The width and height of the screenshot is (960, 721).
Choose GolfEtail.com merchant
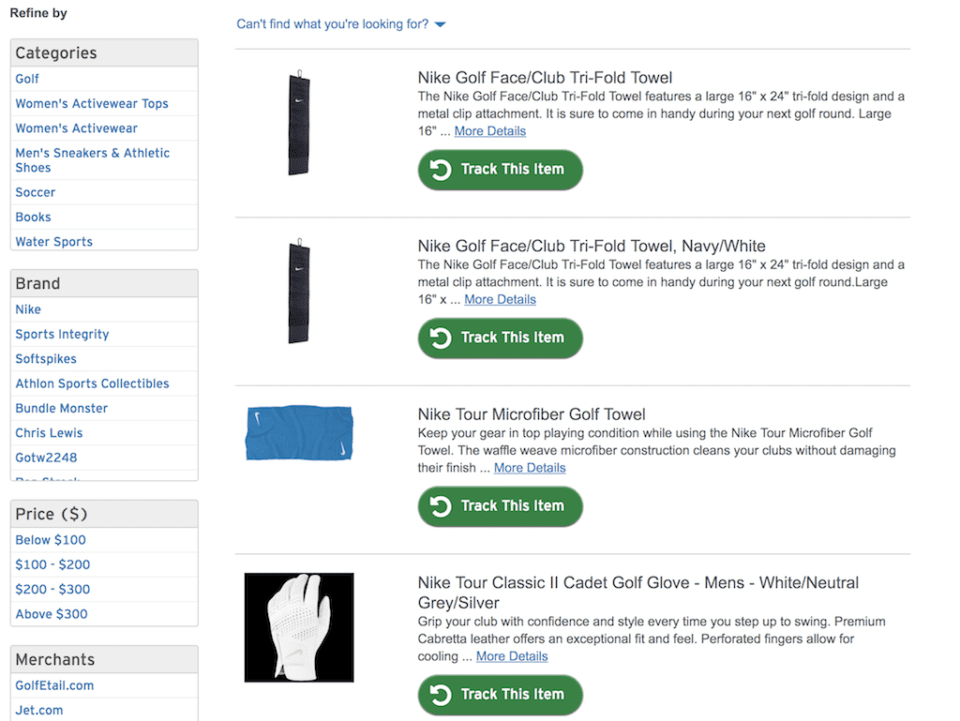[x=54, y=686]
